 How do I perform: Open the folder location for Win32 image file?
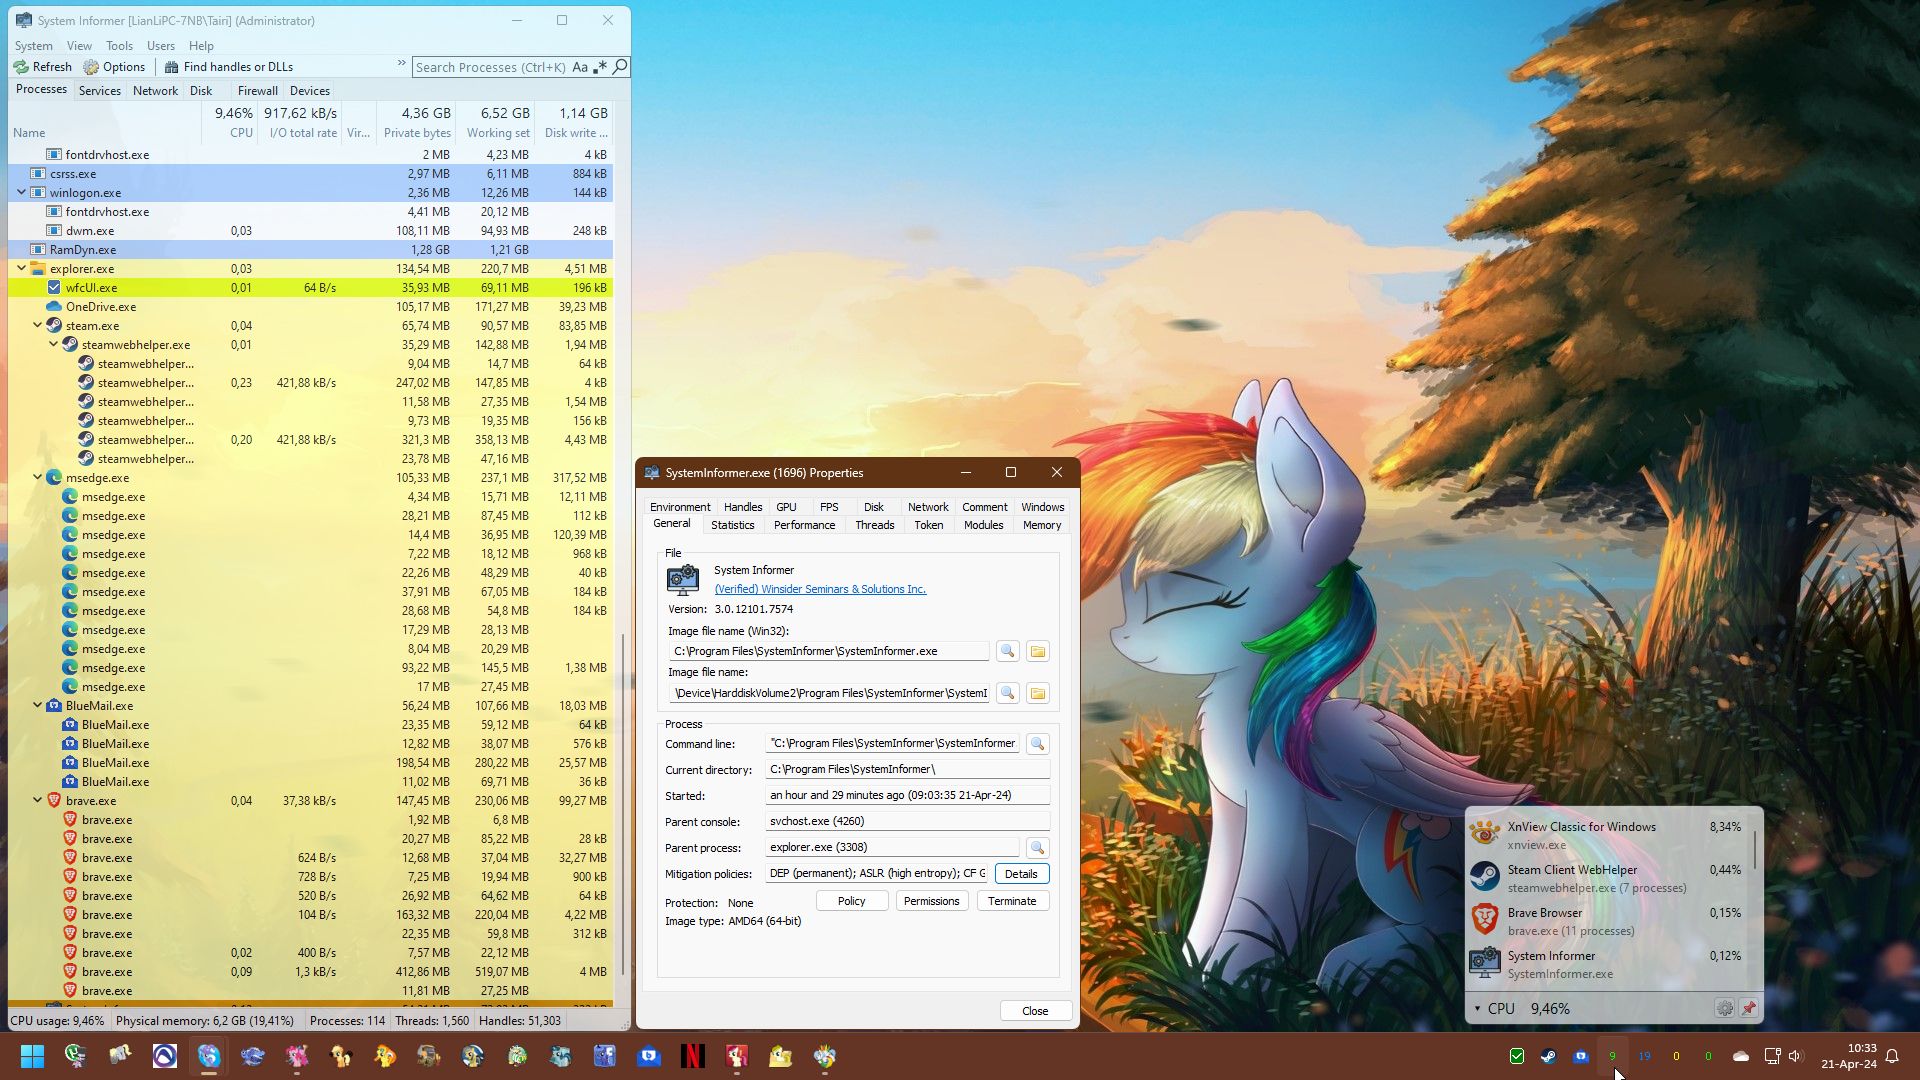[x=1038, y=651]
